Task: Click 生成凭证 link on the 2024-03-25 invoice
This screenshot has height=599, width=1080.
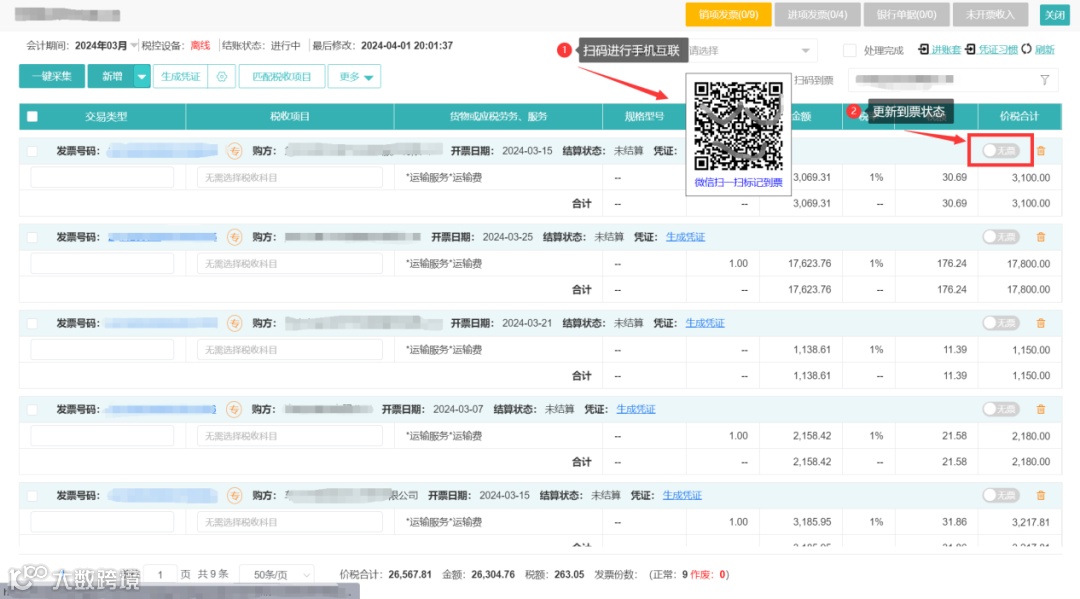Action: point(685,237)
